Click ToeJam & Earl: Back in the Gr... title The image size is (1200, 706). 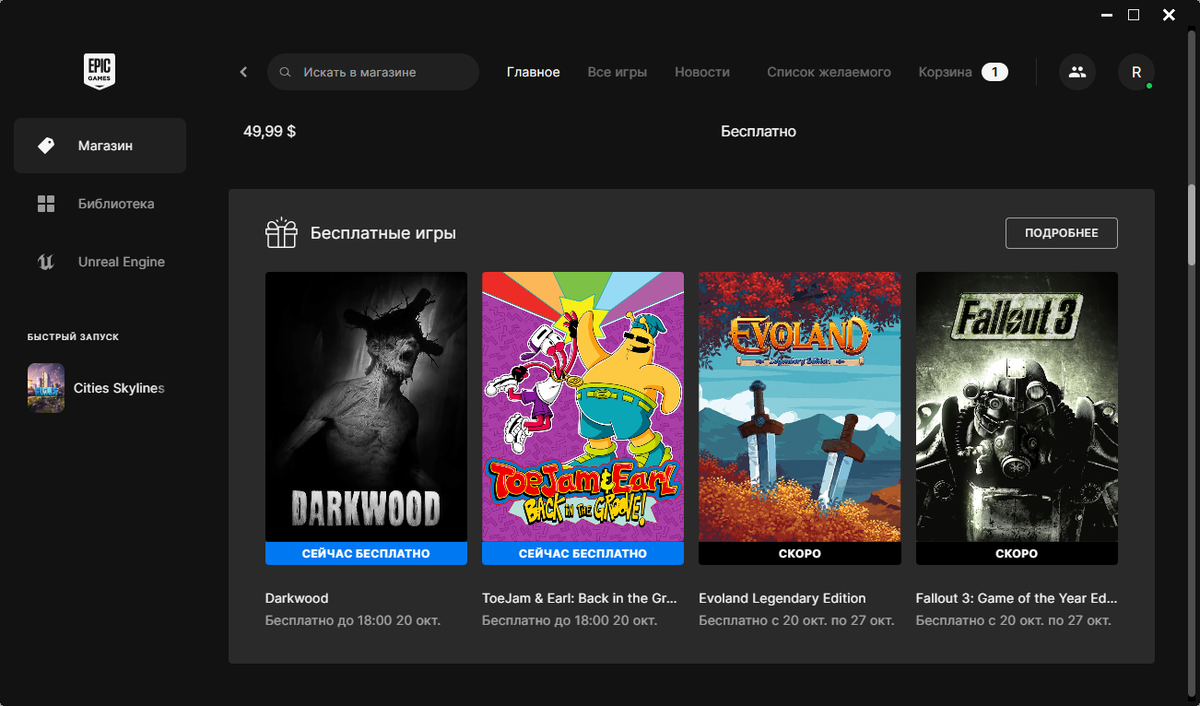tap(580, 598)
